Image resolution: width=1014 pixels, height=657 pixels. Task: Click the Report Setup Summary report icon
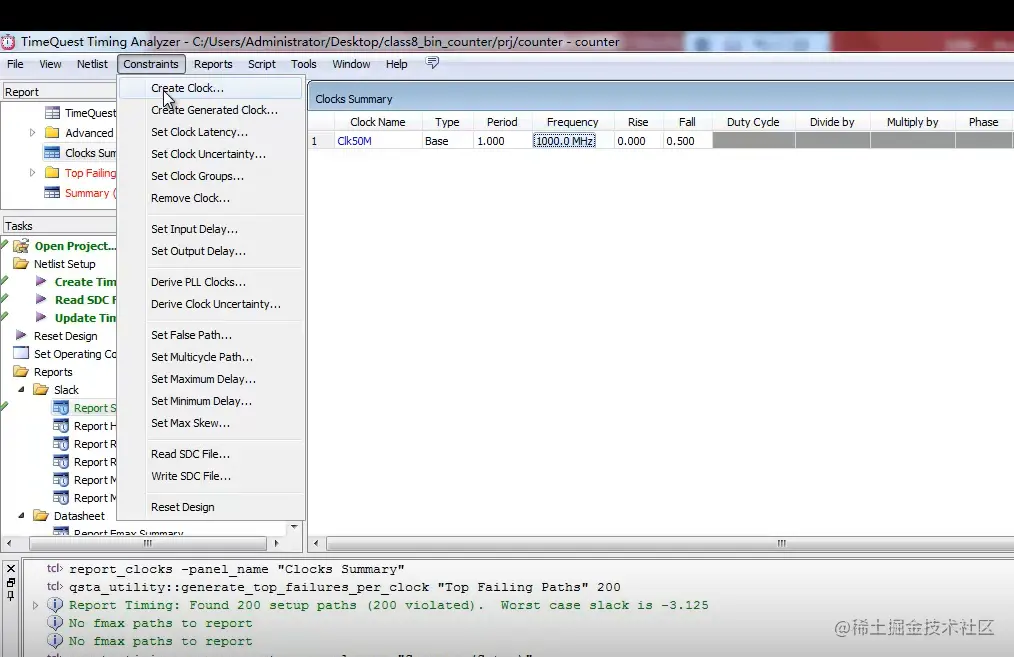pyautogui.click(x=61, y=408)
